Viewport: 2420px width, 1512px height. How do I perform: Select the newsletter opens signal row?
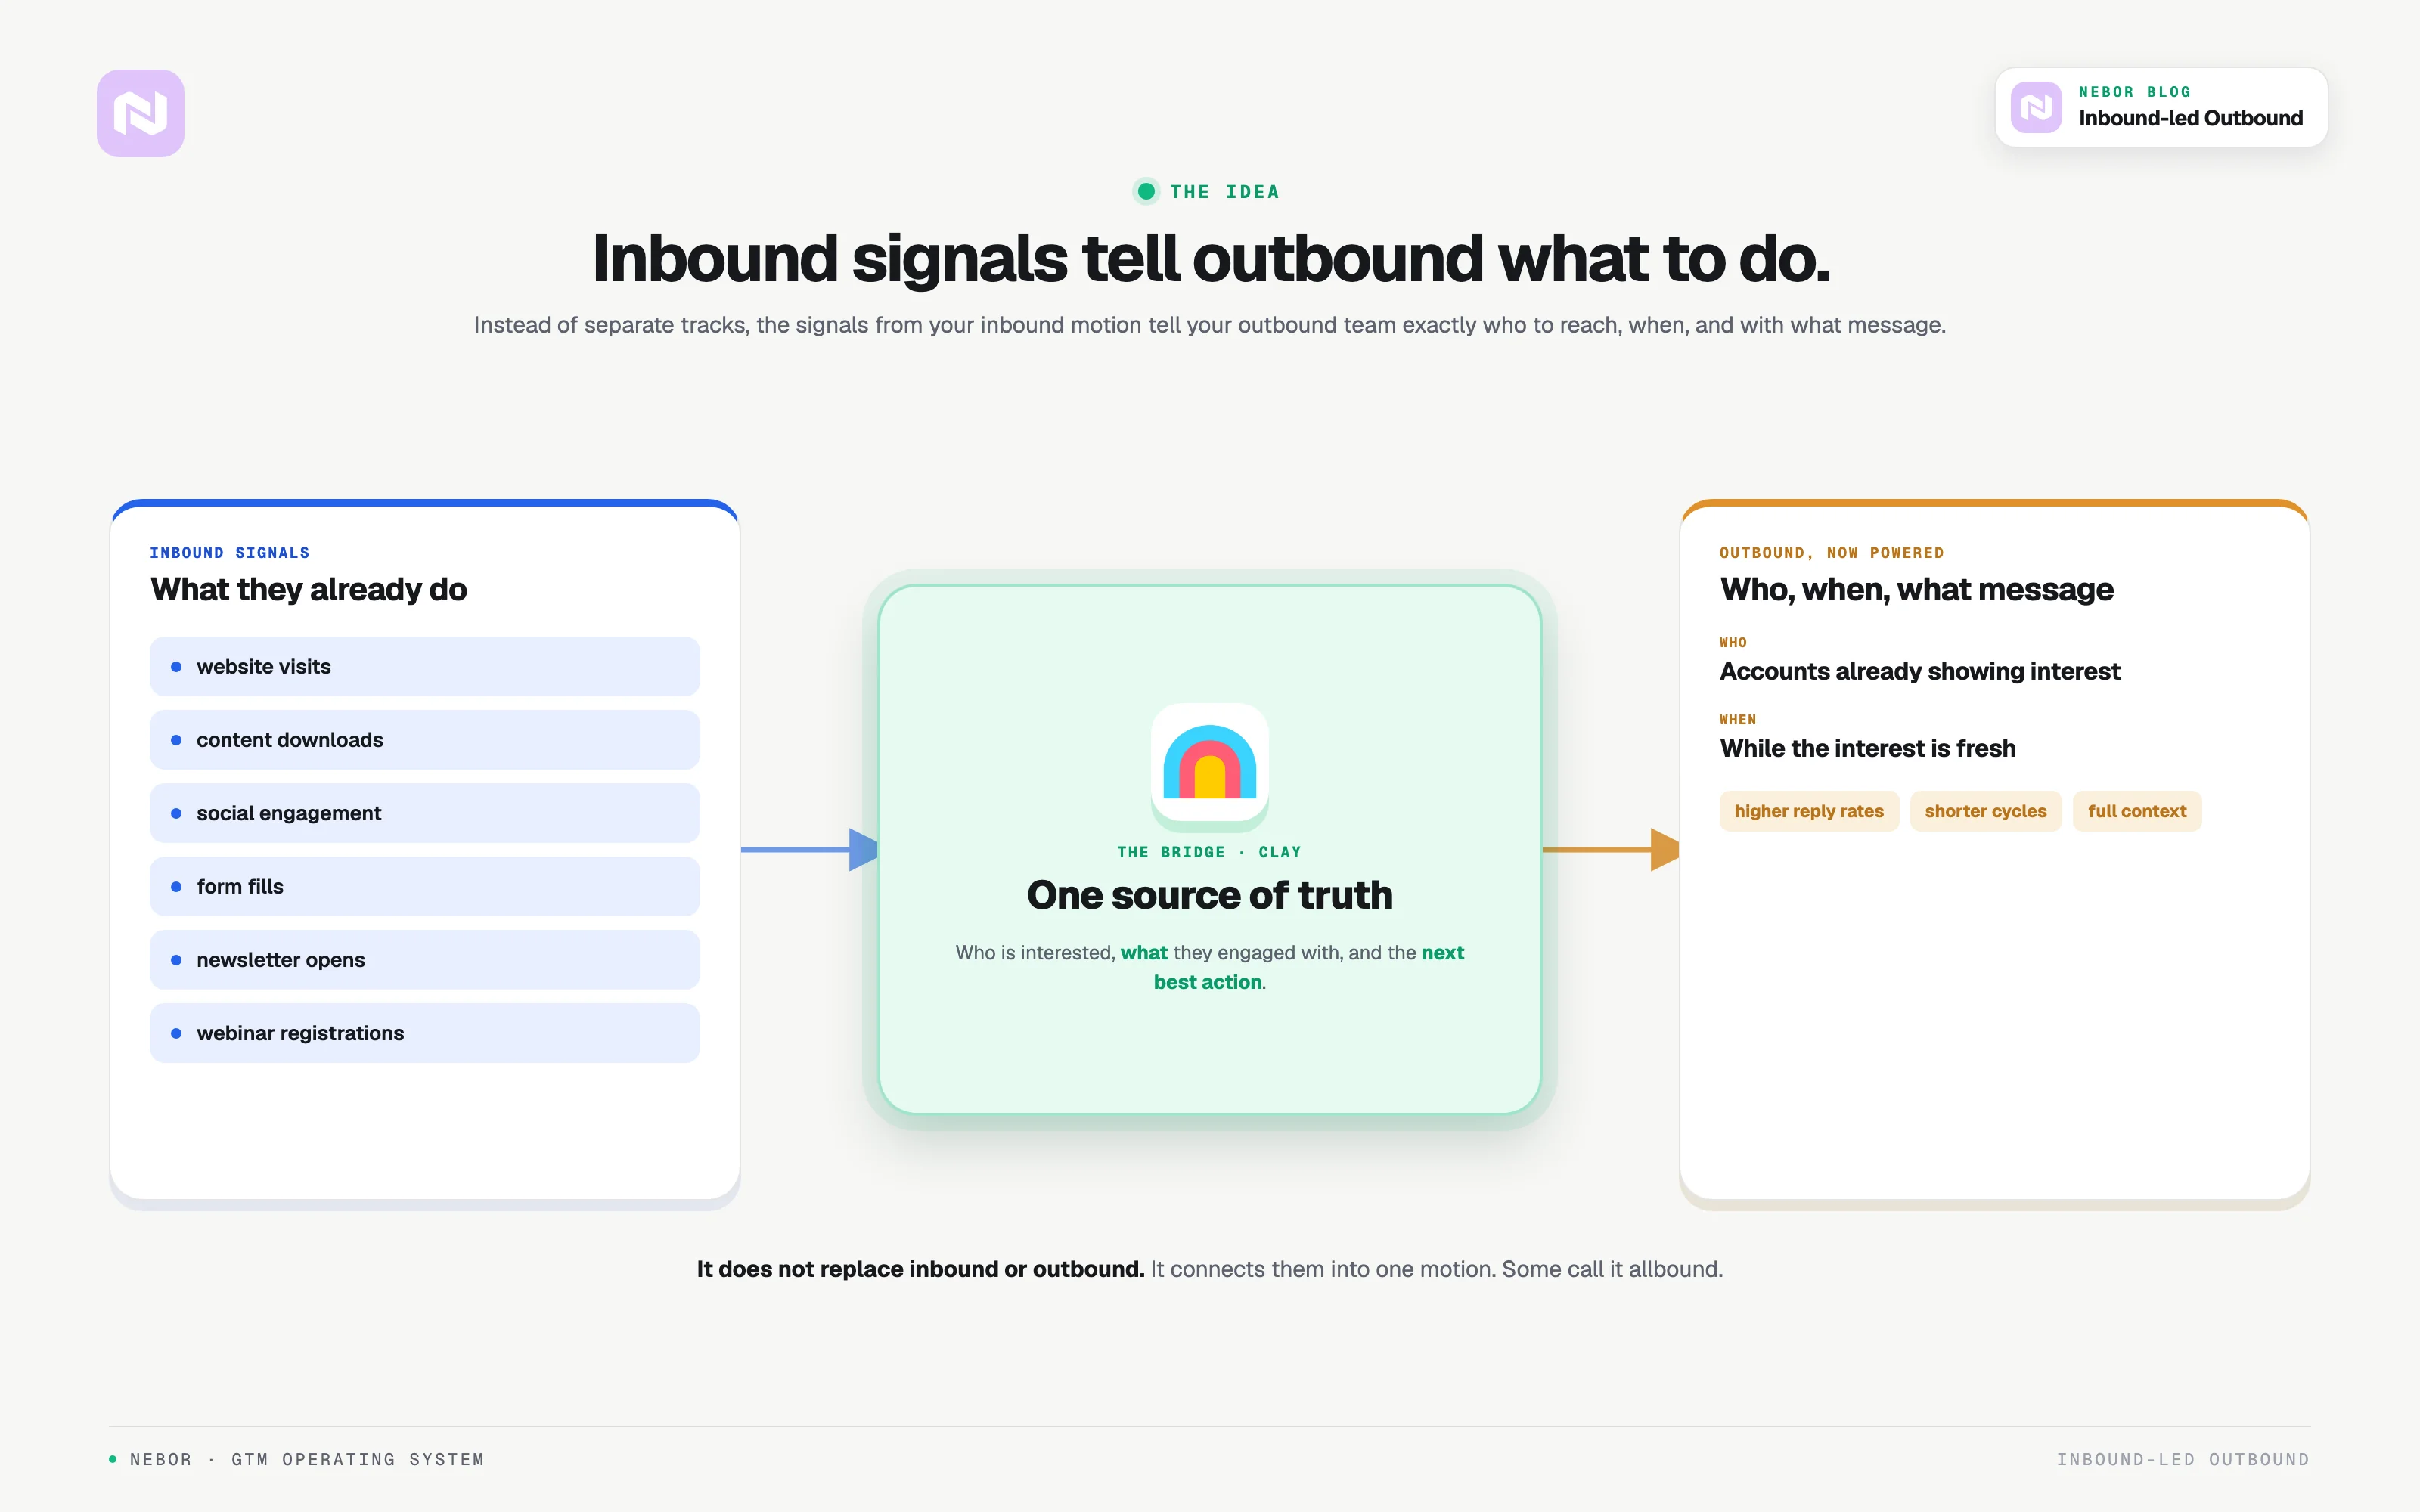[x=425, y=960]
